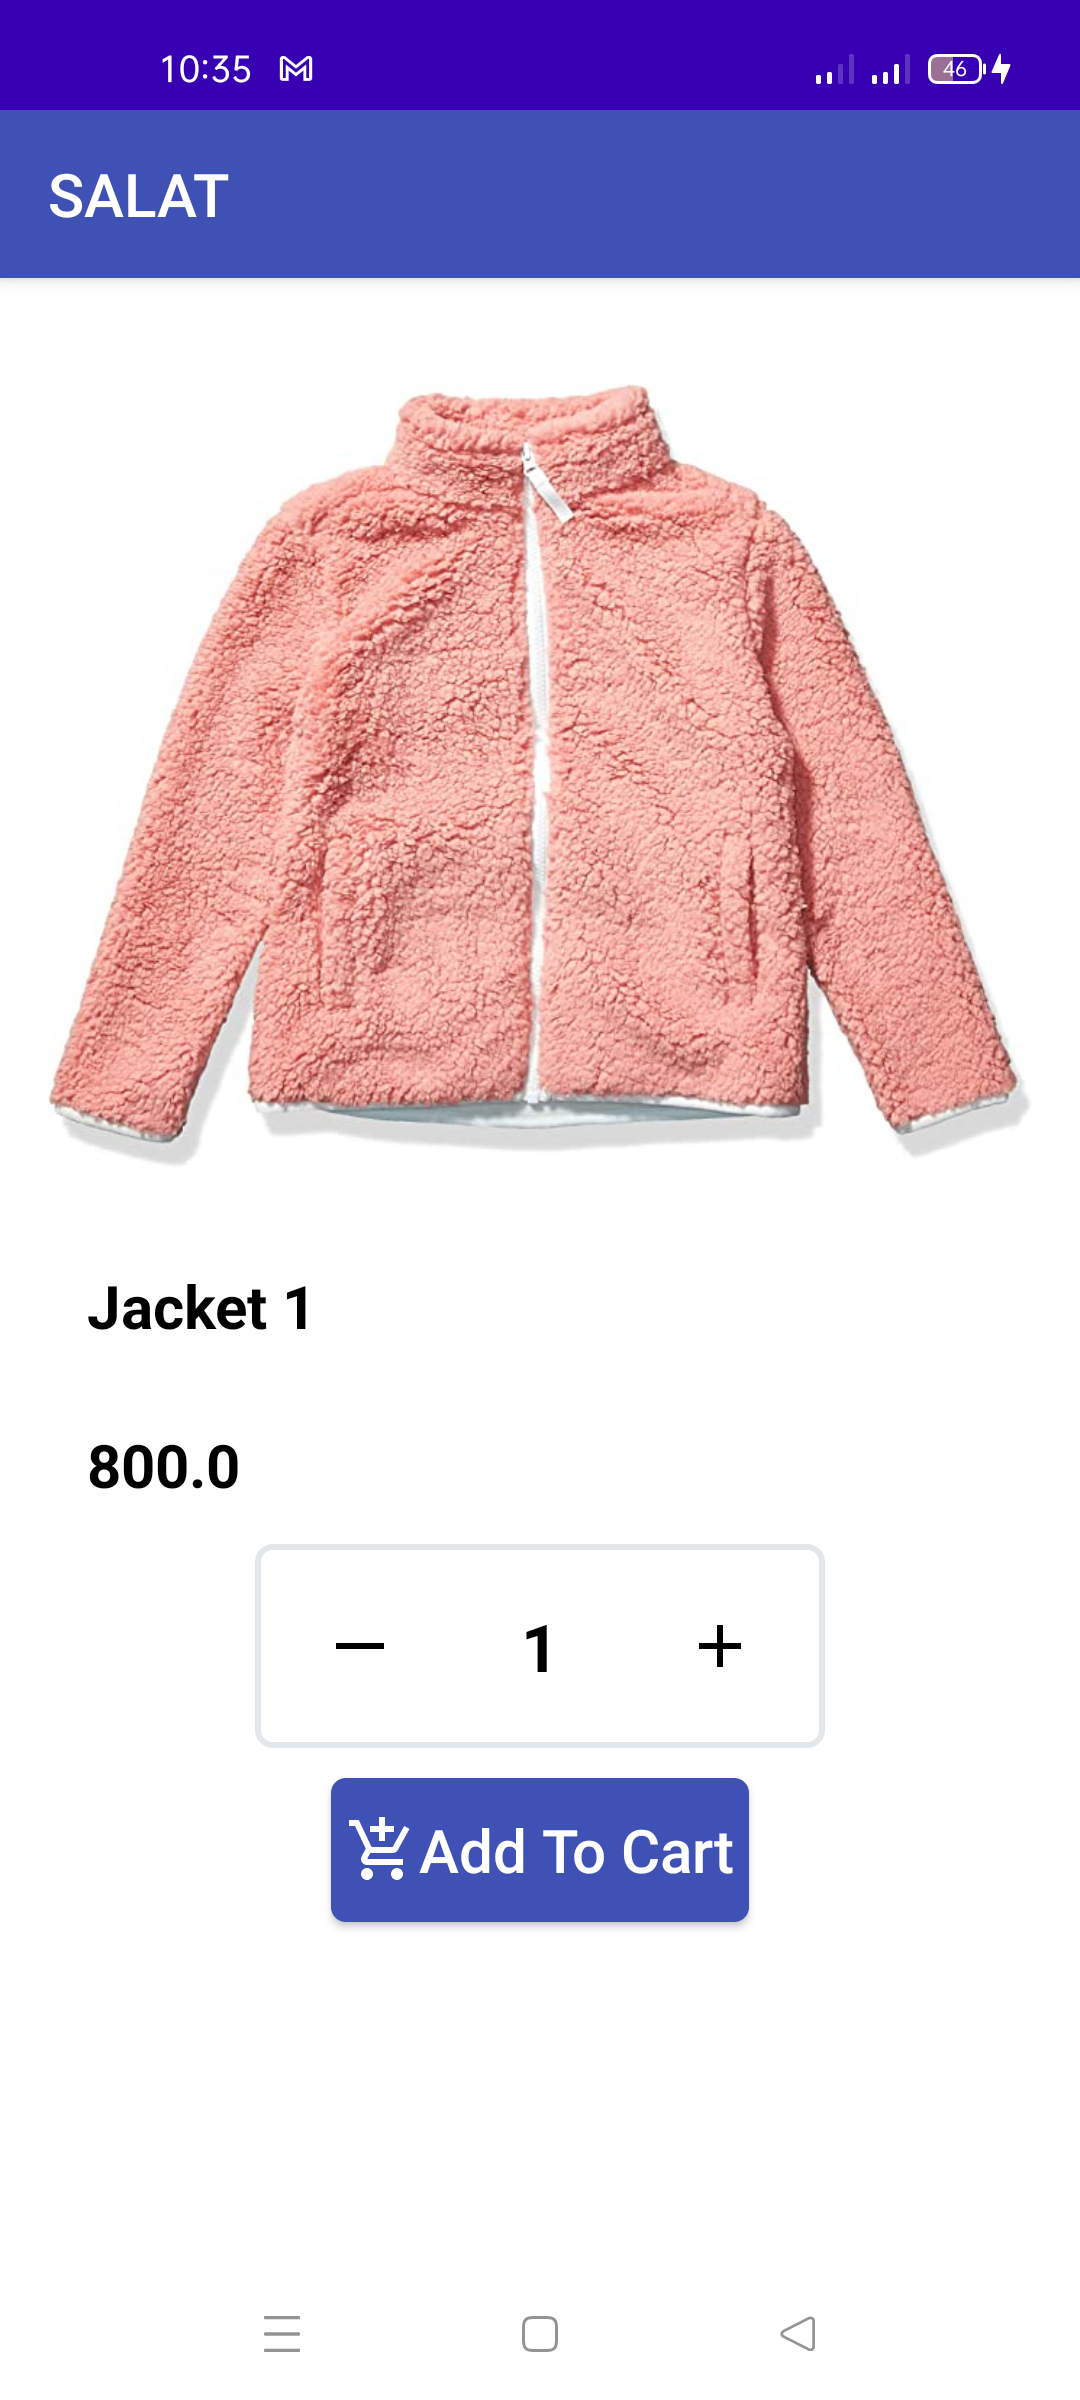Image resolution: width=1080 pixels, height=2400 pixels.
Task: Tap the battery indicator showing 46
Action: tap(956, 69)
